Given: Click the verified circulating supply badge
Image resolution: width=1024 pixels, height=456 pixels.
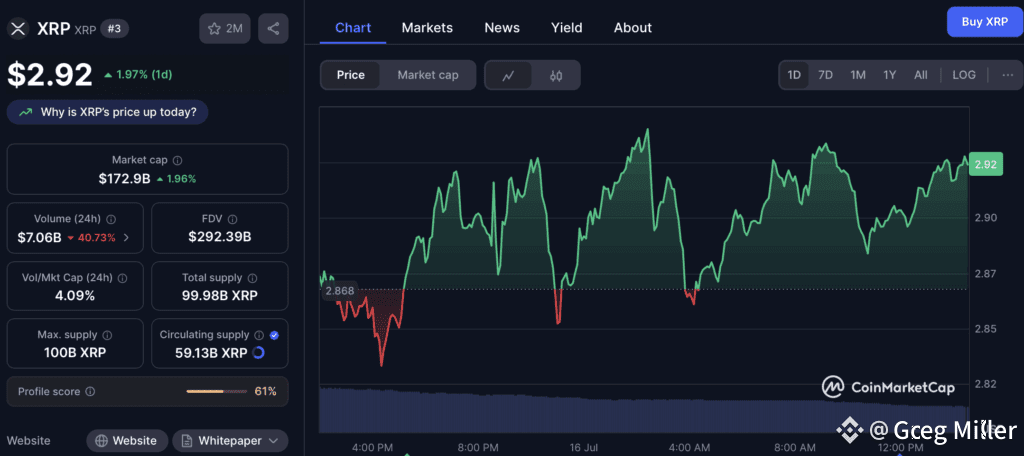Looking at the screenshot, I should coord(274,335).
